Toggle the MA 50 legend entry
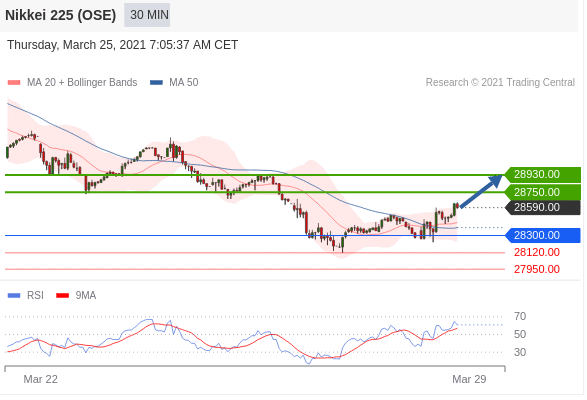587x400 pixels. click(174, 82)
